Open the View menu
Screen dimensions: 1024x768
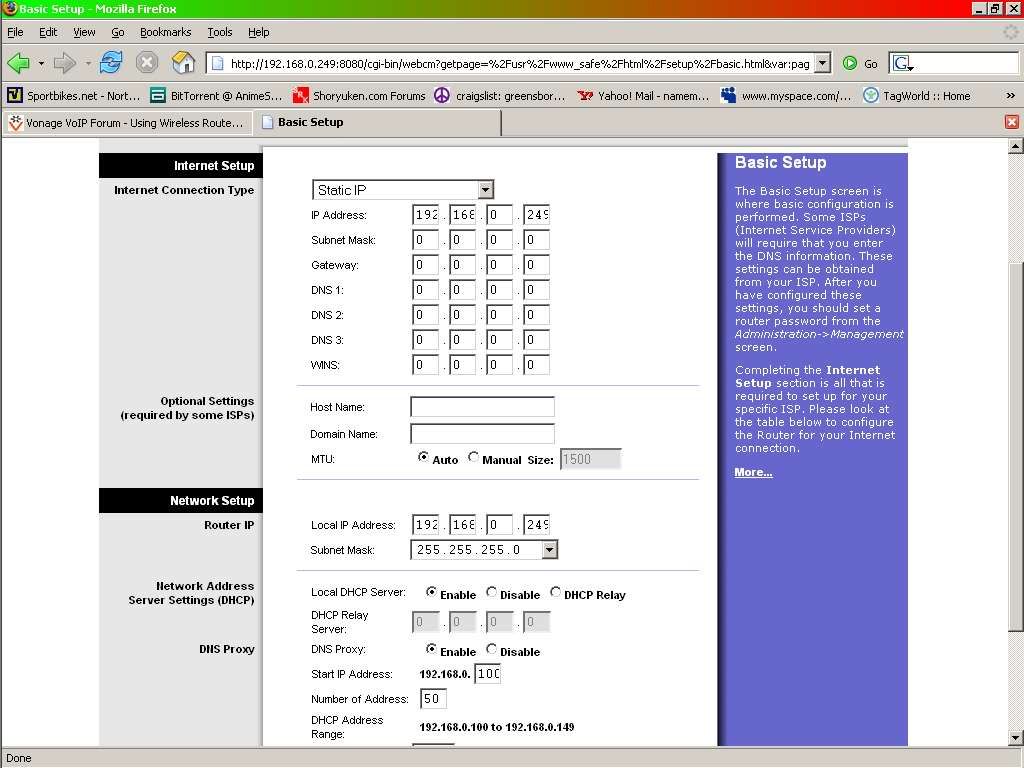tap(84, 32)
